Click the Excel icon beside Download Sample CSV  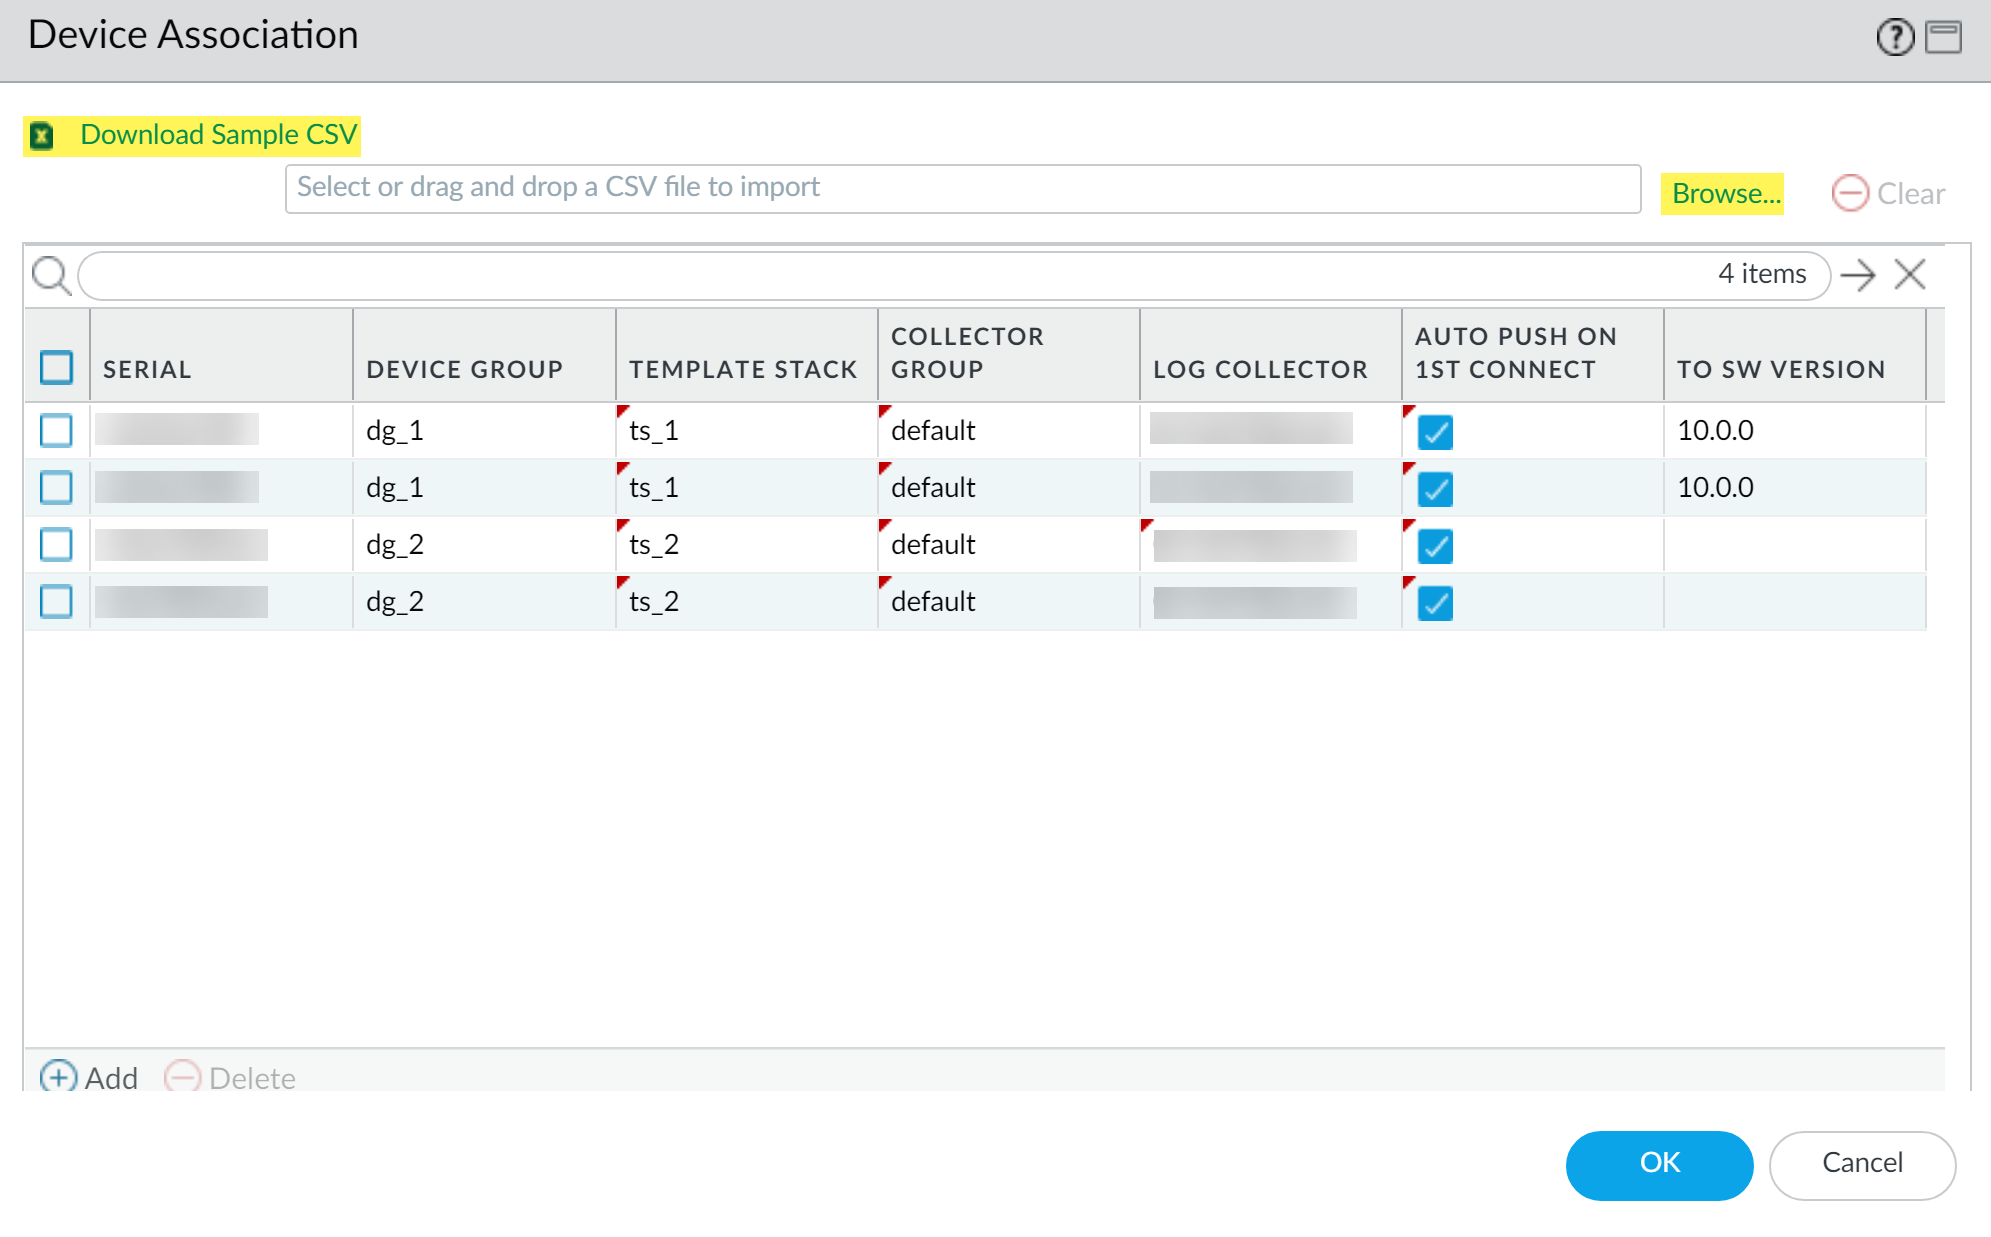tap(42, 136)
